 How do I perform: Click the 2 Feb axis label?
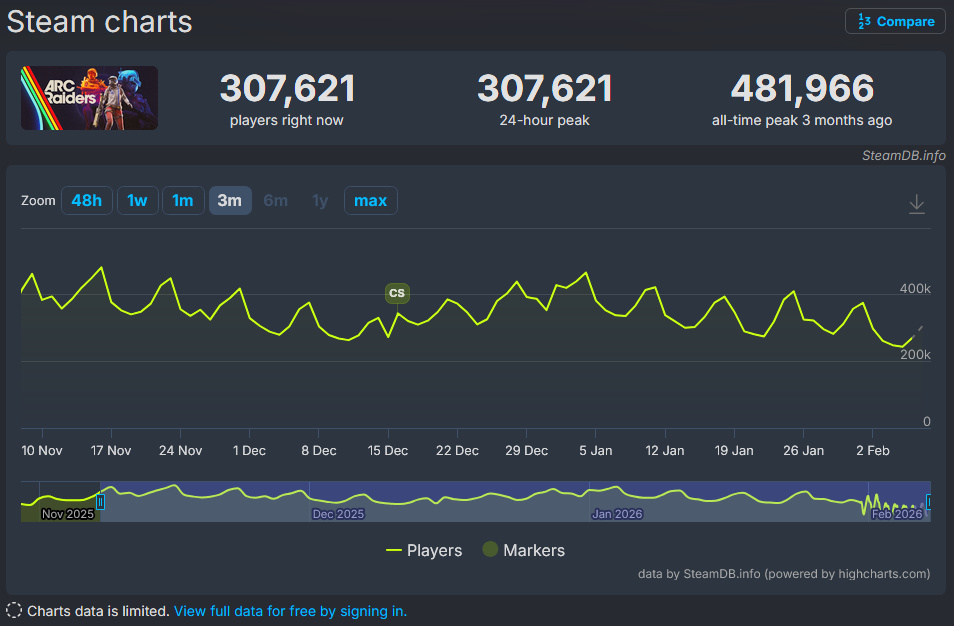[872, 451]
